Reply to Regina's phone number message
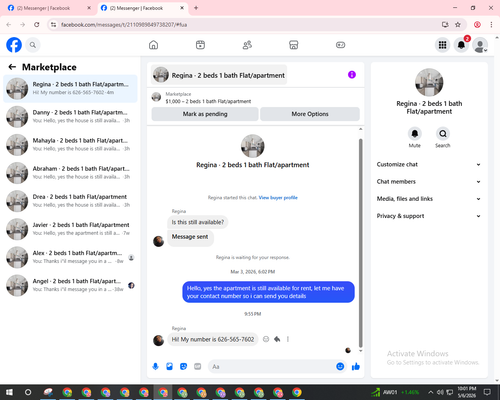This screenshot has width=500, height=400. pyautogui.click(x=277, y=339)
